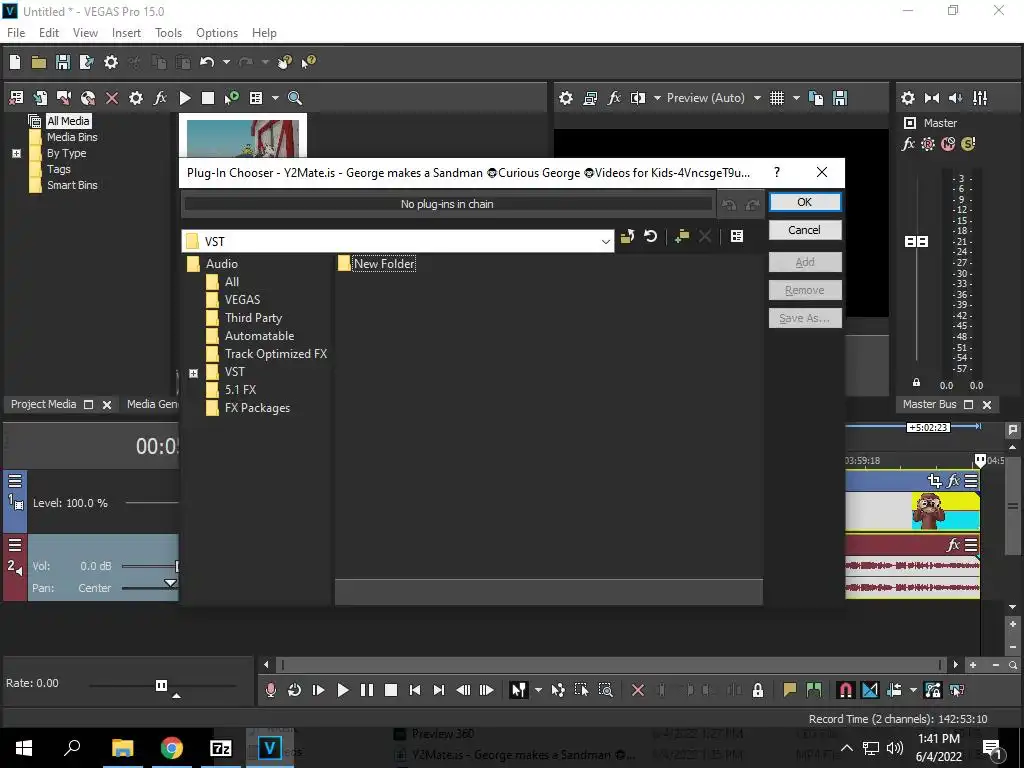Viewport: 1024px width, 768px height.
Task: Open Video Preview properties gear
Action: [566, 98]
